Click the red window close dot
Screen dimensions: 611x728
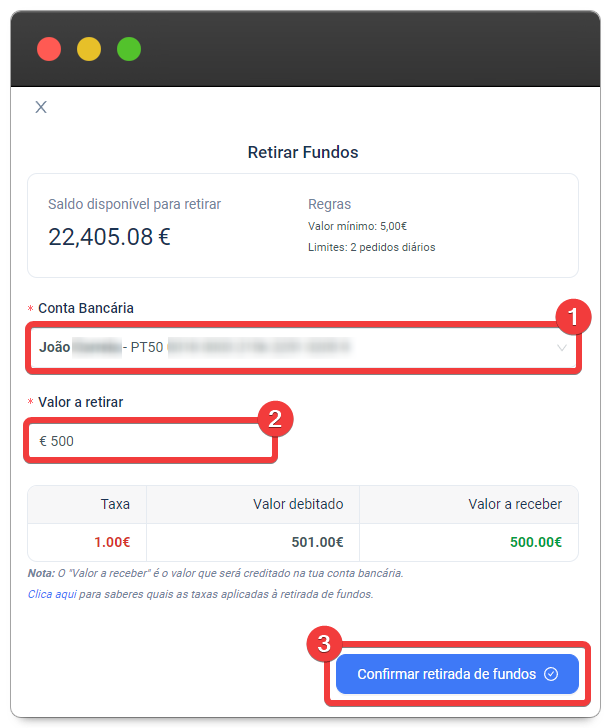pyautogui.click(x=49, y=49)
